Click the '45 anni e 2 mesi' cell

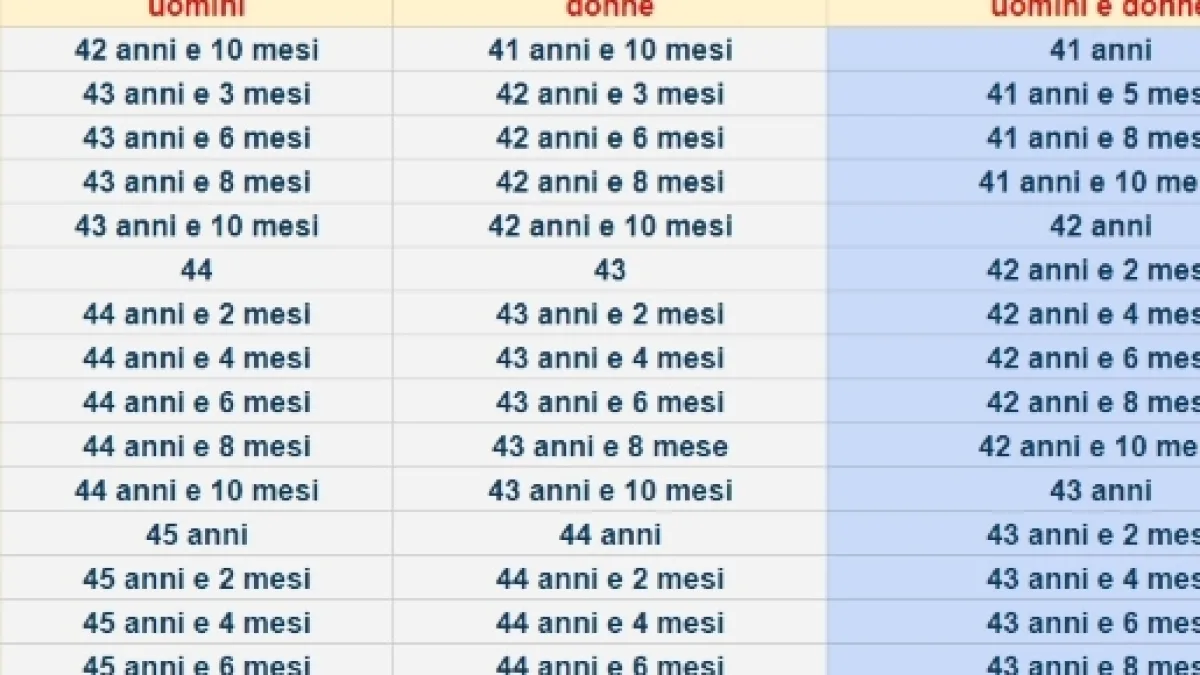(196, 578)
